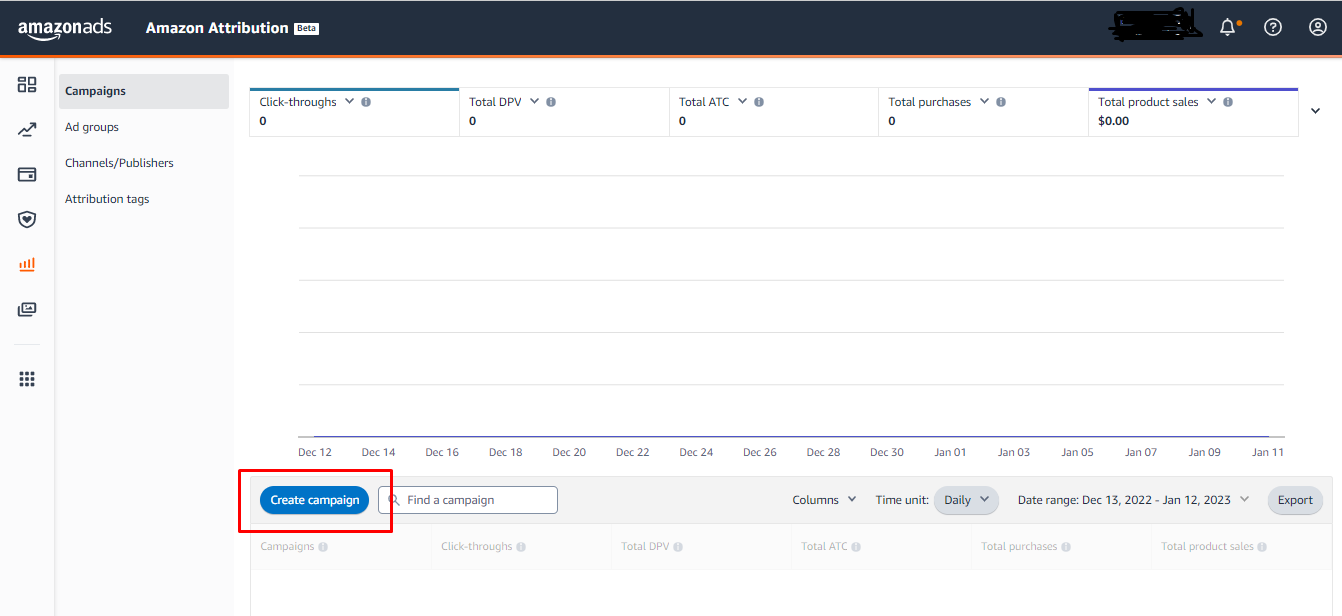The height and width of the screenshot is (616, 1342).
Task: Click the Dec 12 chart axis label
Action: [315, 452]
